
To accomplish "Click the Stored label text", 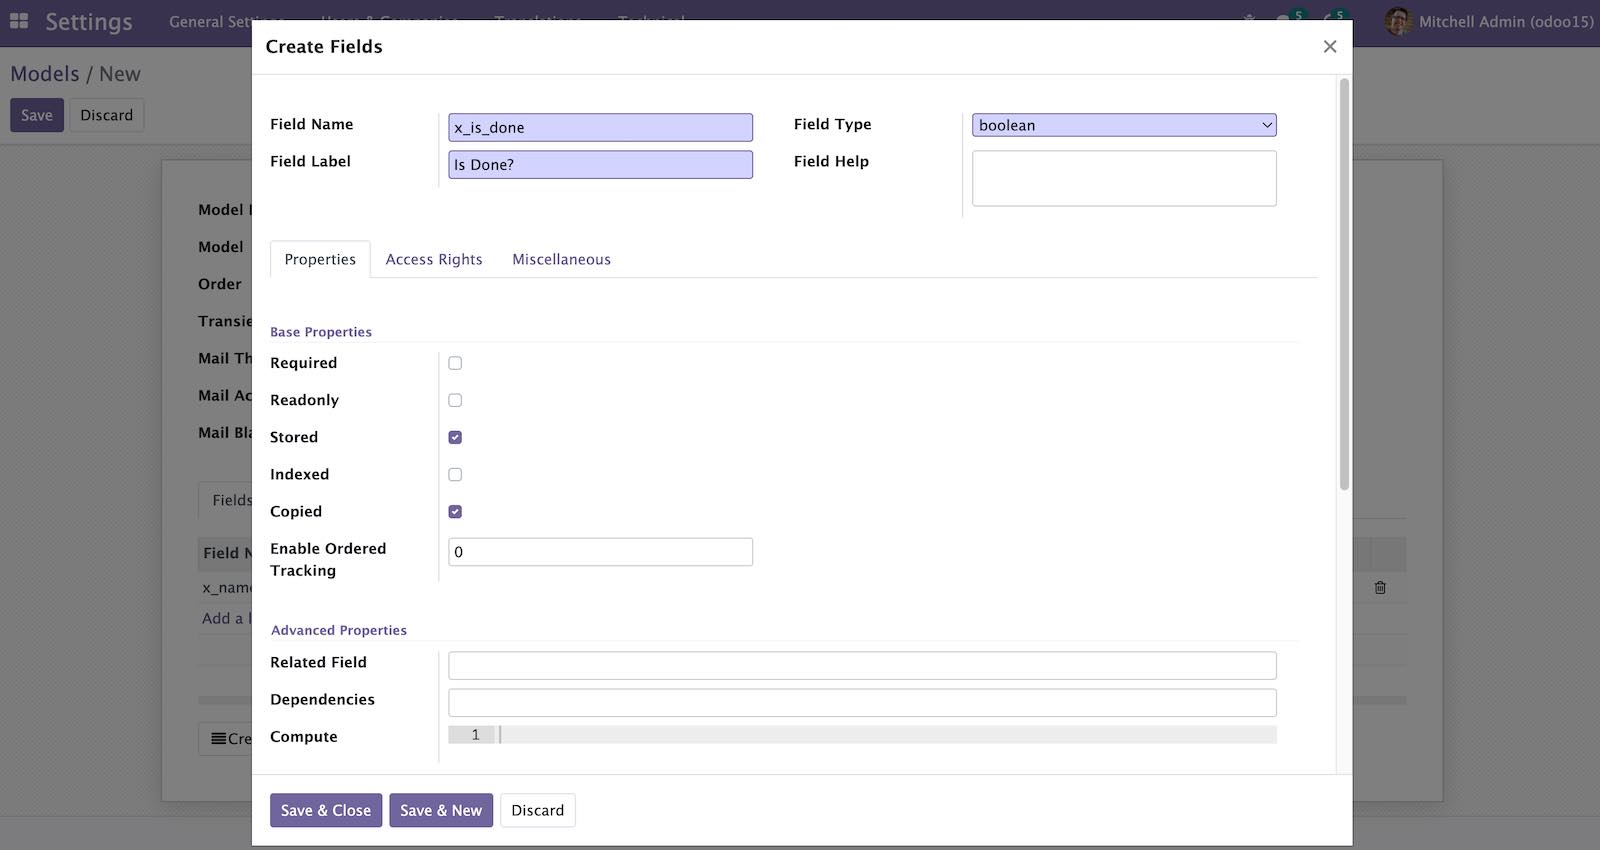I will click(294, 437).
